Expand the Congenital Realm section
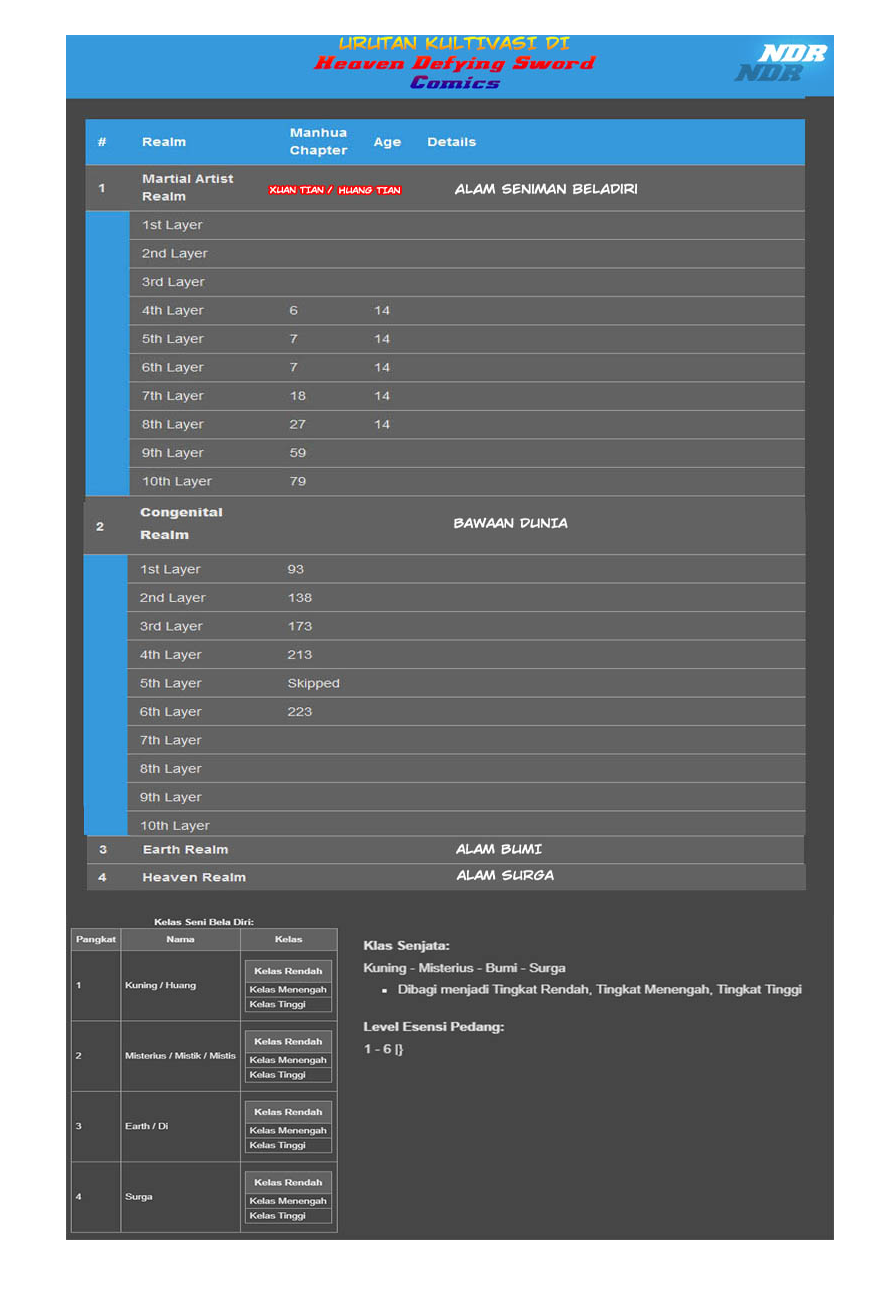This screenshot has width=896, height=1296. pyautogui.click(x=181, y=523)
